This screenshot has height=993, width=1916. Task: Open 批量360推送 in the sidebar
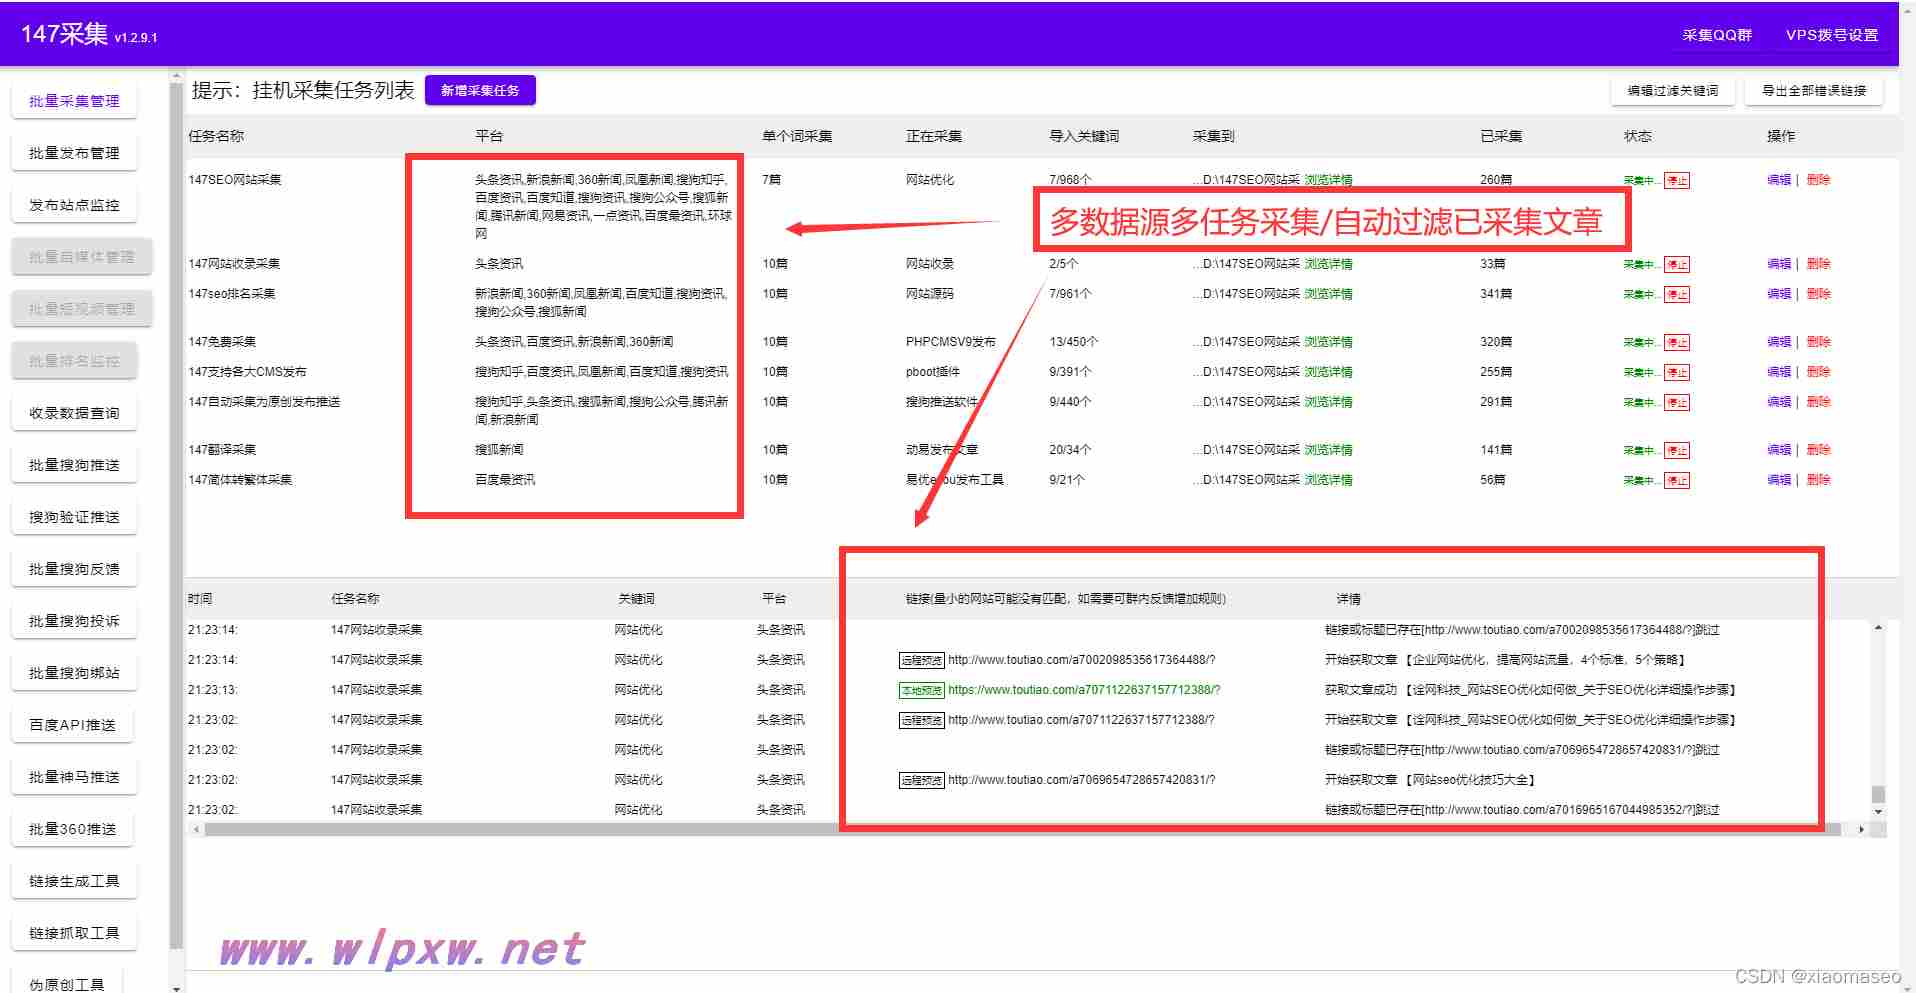[x=74, y=829]
